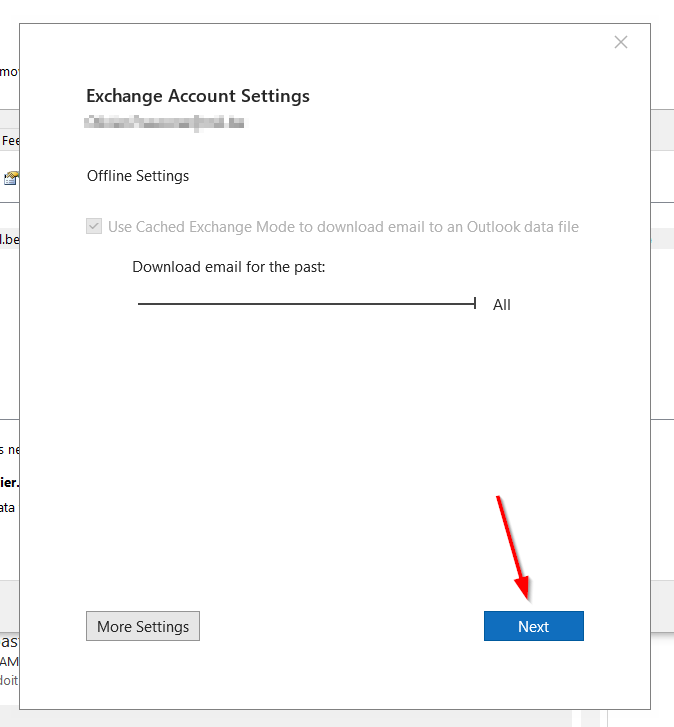Click the blurred email address under the title
The height and width of the screenshot is (727, 674).
coord(165,122)
